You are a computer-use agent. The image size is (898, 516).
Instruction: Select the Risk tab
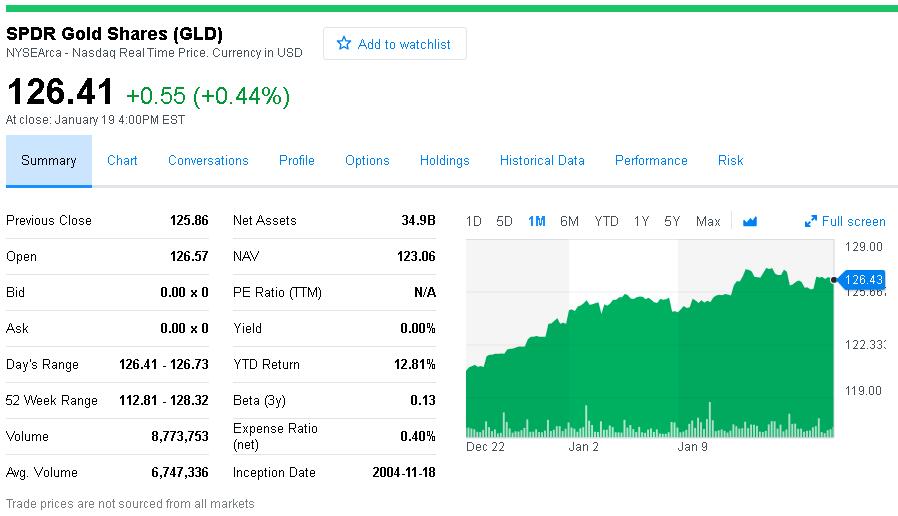pos(730,161)
